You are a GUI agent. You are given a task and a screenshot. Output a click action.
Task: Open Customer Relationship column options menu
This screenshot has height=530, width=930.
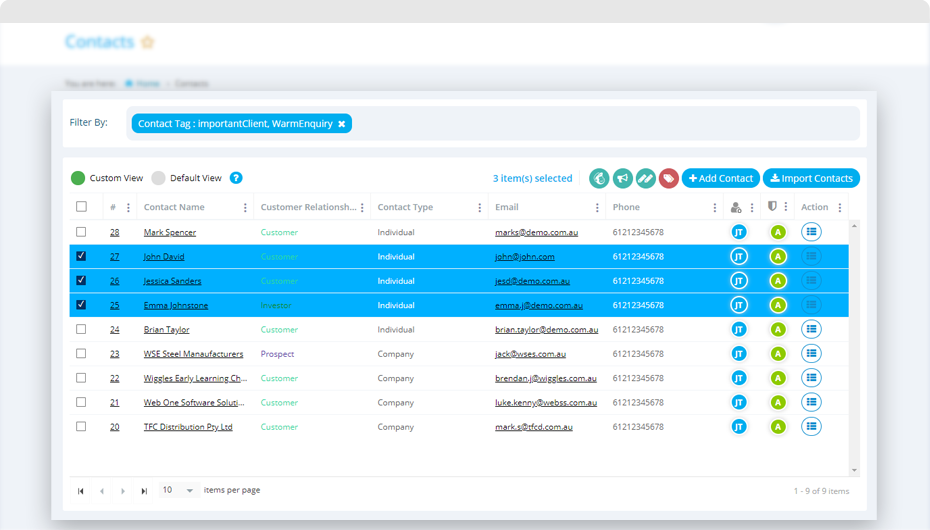362,207
